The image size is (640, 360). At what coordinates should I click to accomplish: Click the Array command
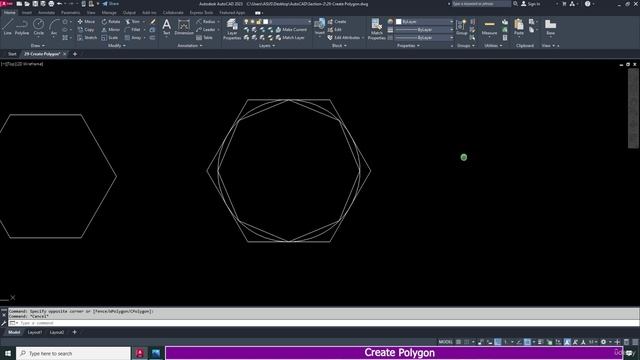coord(133,38)
